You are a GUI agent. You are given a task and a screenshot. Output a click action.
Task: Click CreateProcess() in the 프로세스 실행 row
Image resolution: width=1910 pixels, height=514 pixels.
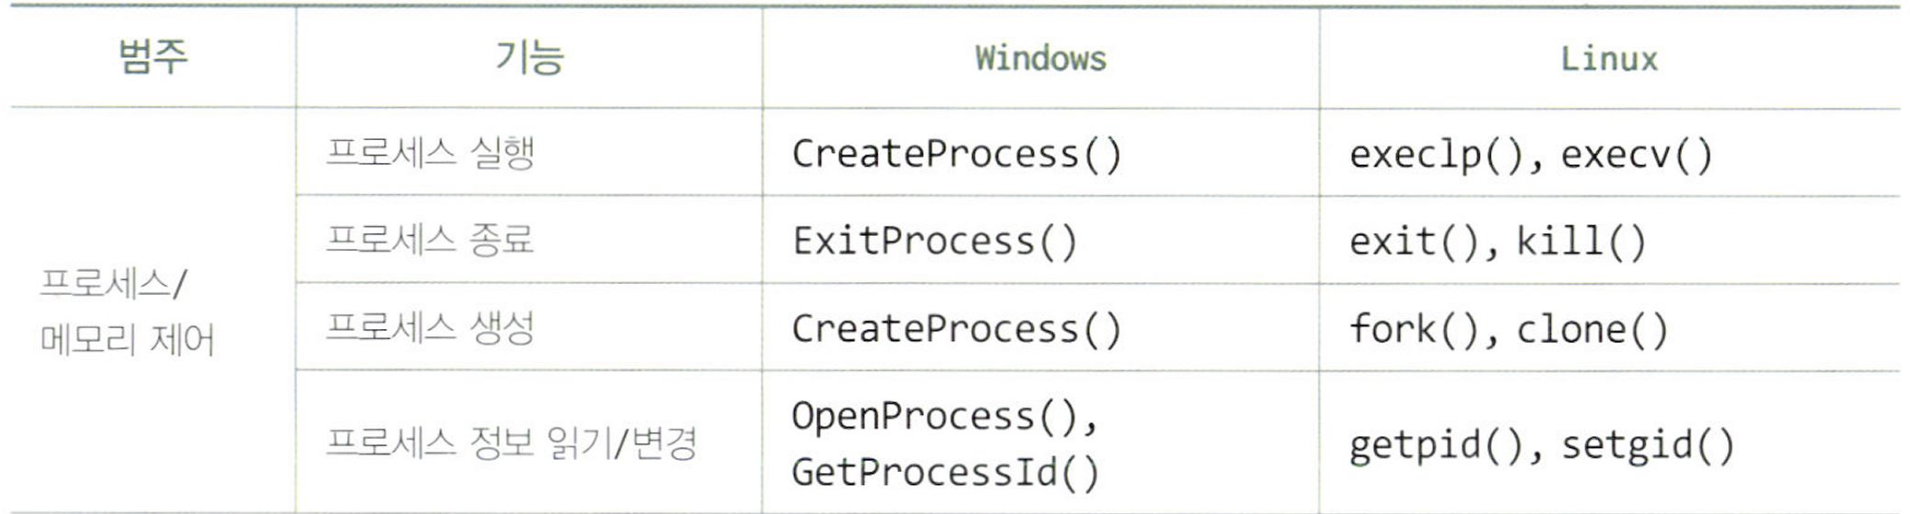956,154
